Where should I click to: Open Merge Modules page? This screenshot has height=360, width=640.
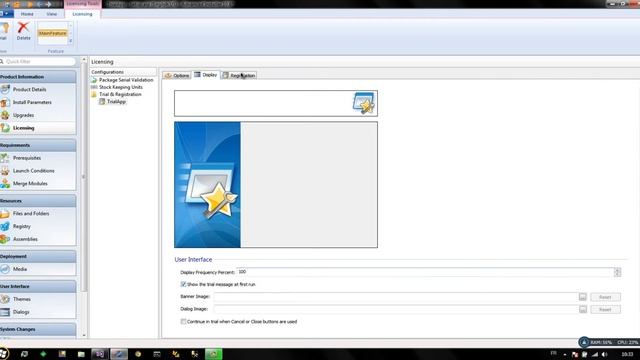[30, 184]
